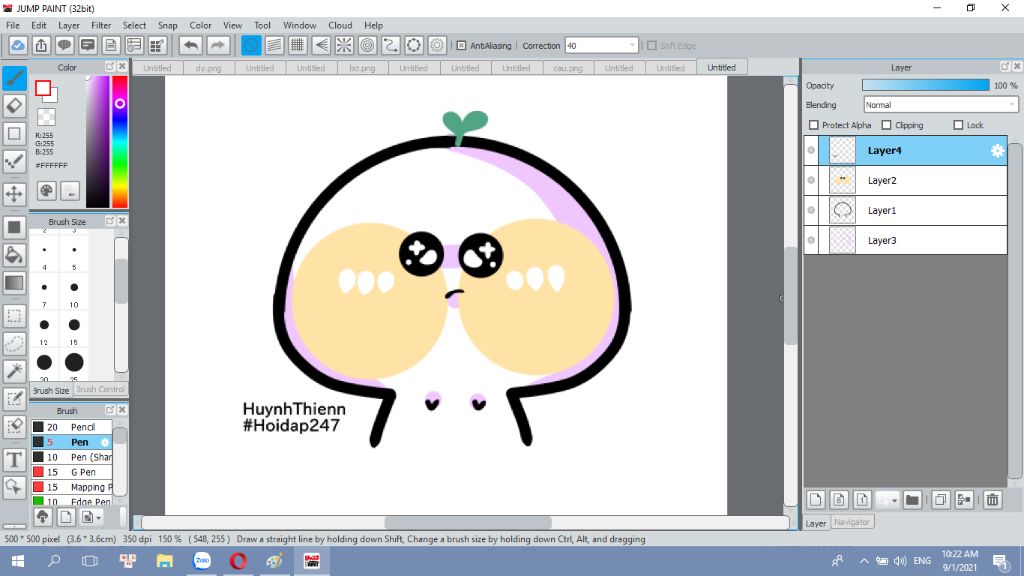
Task: Enable parallel lines snap
Action: pos(274,45)
